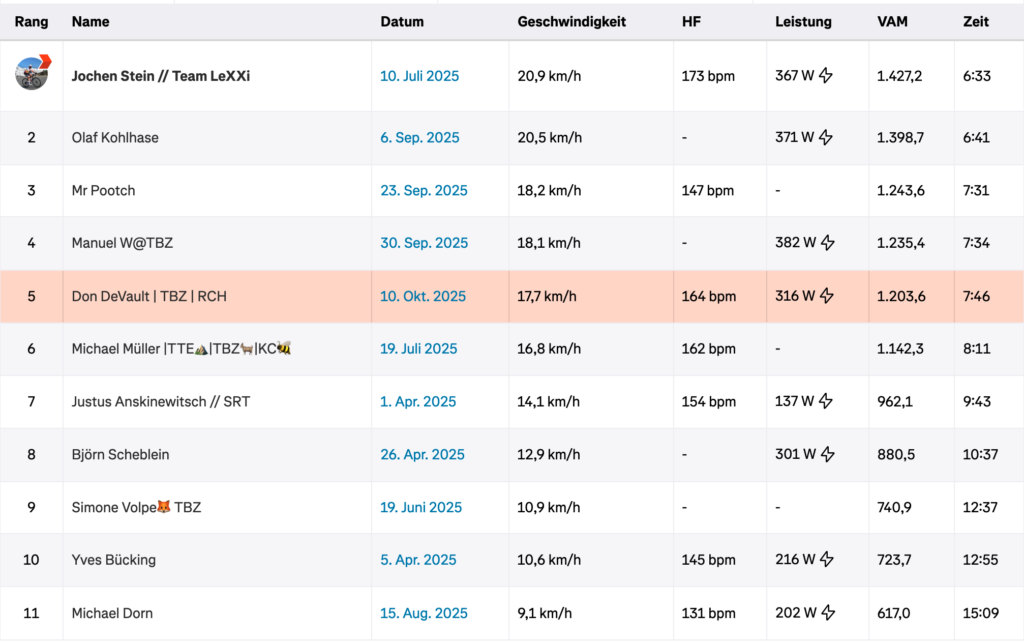
Task: Click the Geschwindigkeit column header
Action: click(571, 21)
